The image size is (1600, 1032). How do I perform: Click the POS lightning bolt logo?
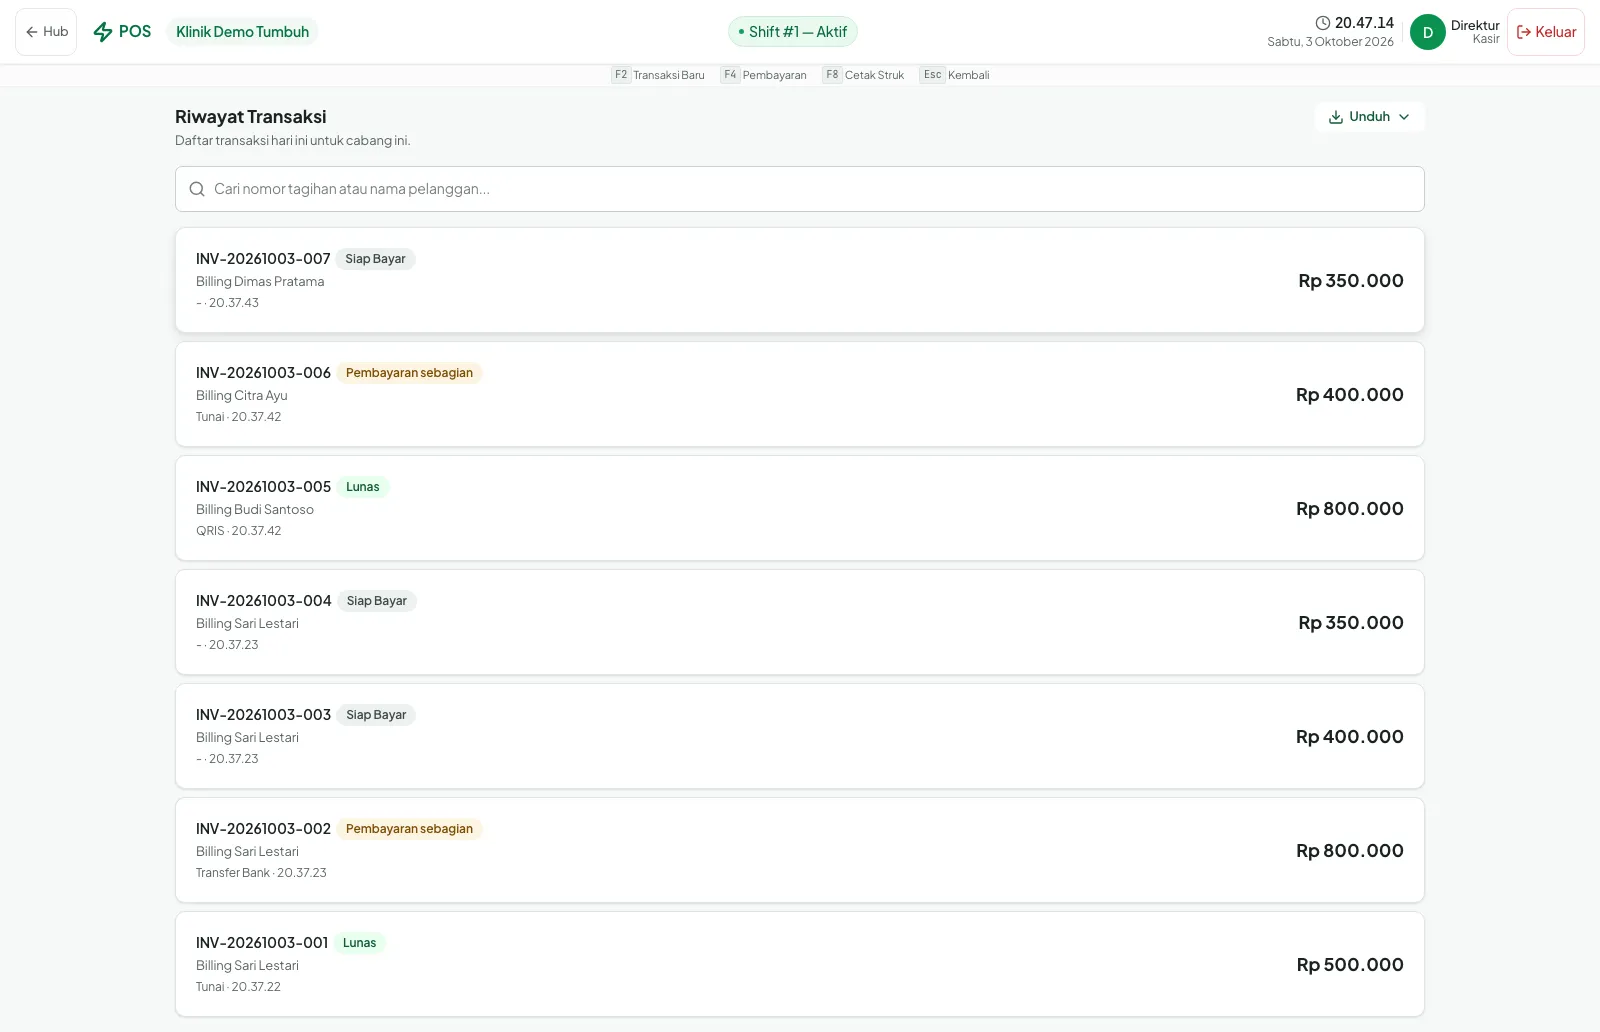click(103, 32)
